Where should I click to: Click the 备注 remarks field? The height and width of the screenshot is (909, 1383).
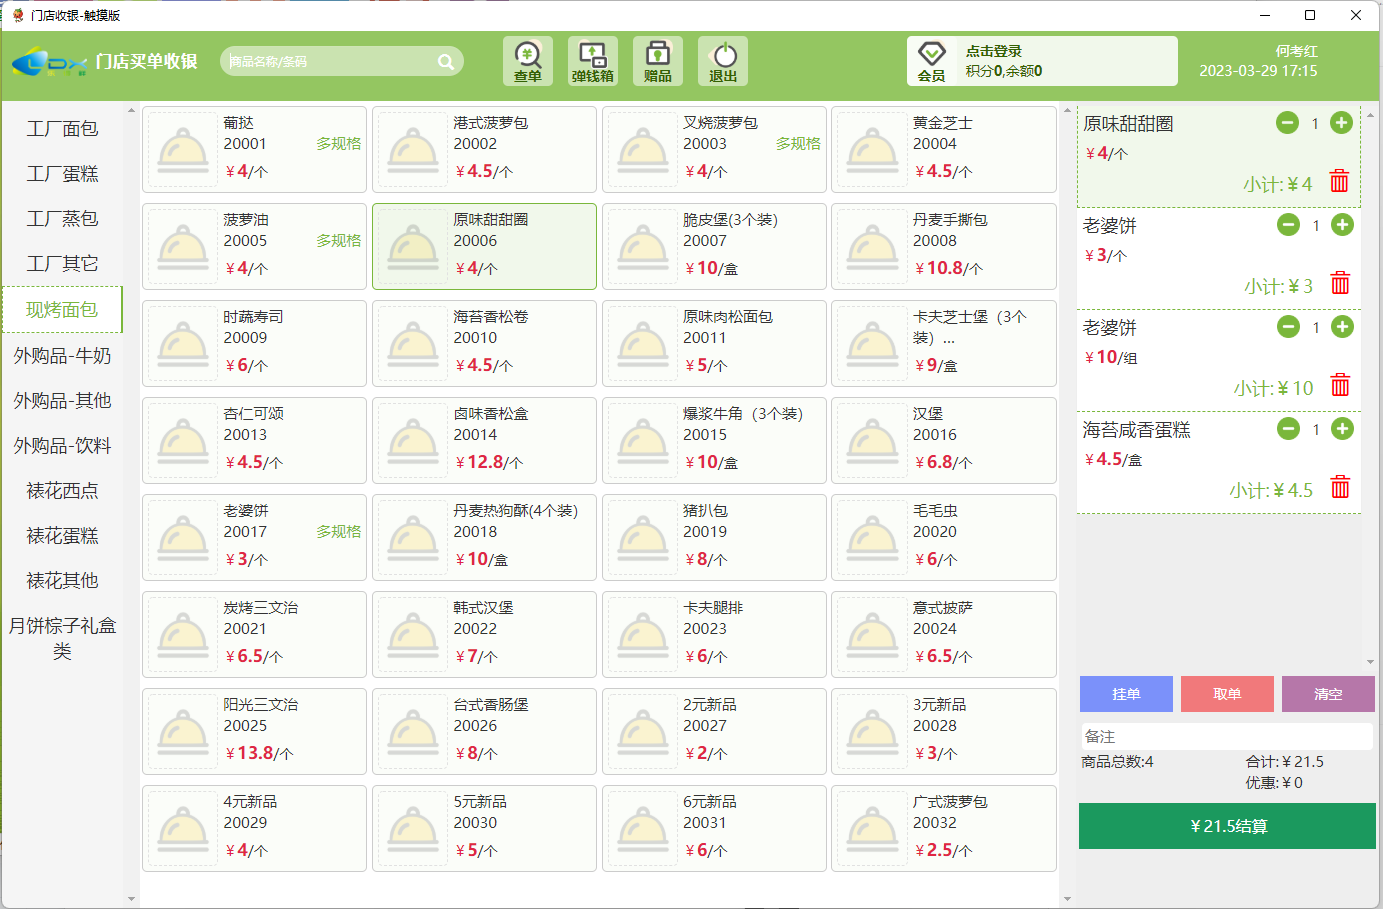tap(1227, 736)
